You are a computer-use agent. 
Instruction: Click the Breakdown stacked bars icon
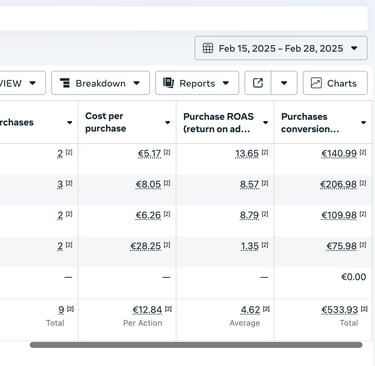[65, 83]
